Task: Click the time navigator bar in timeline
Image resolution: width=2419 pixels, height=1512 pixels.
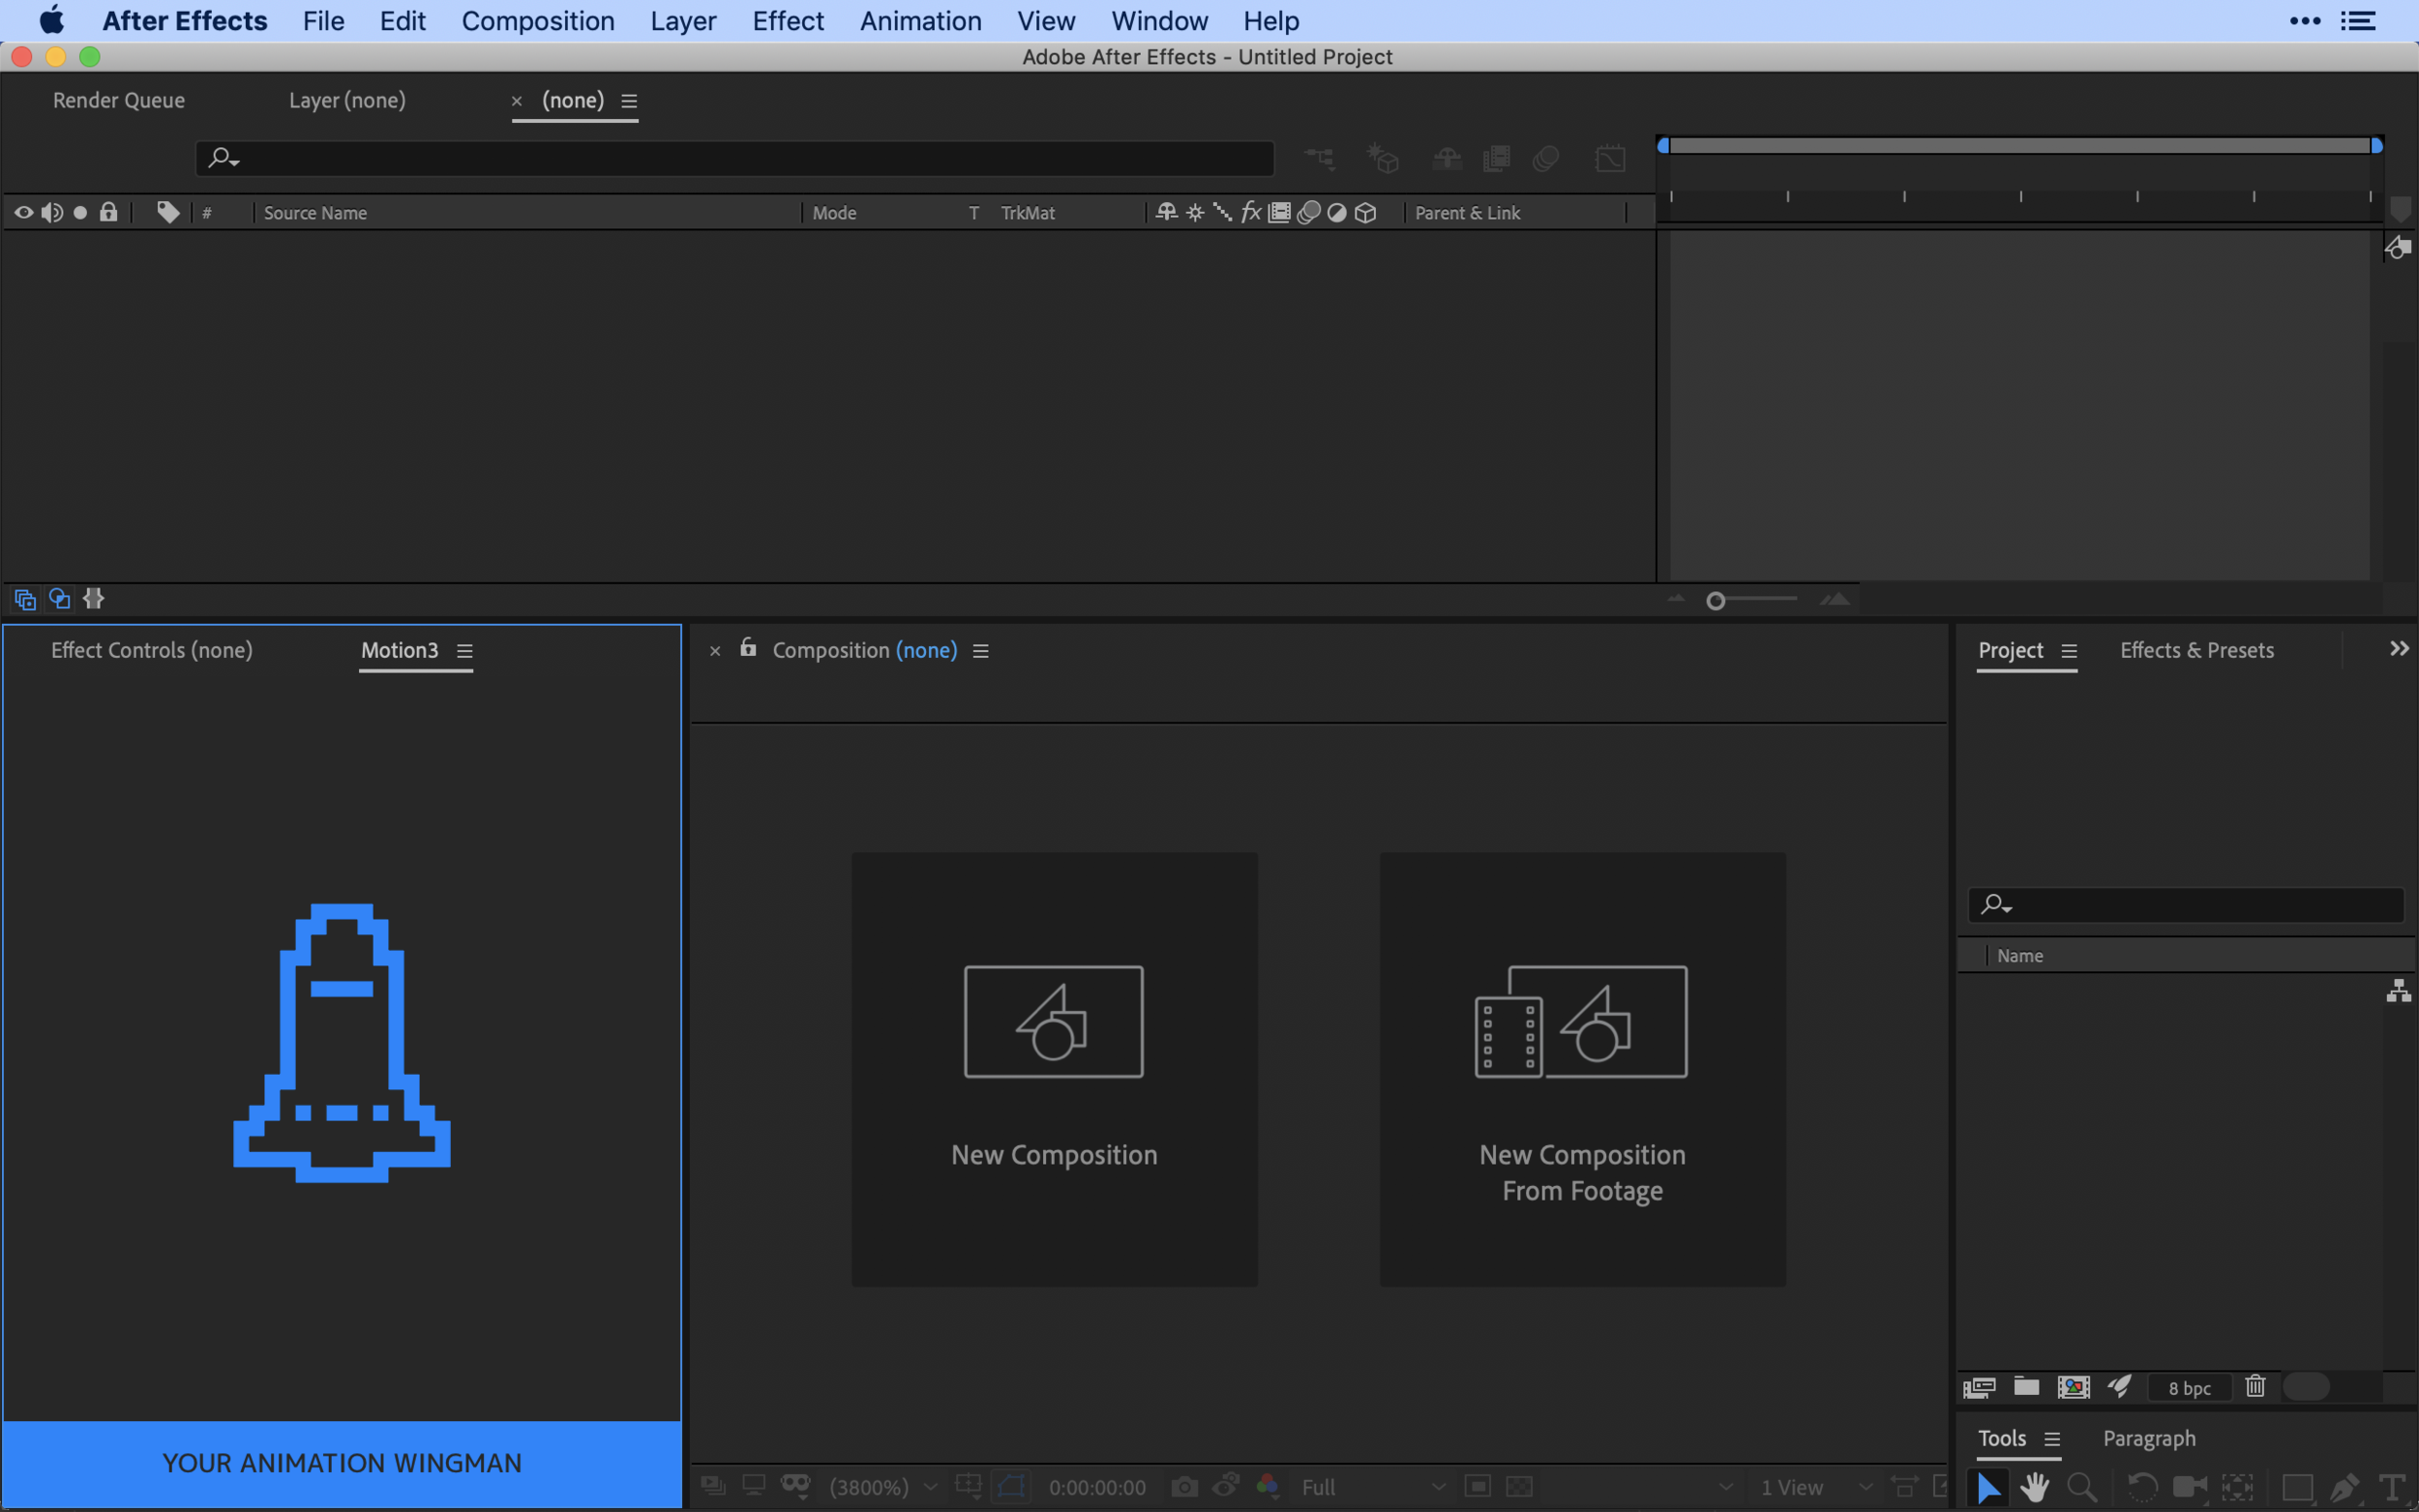Action: pyautogui.click(x=2020, y=146)
